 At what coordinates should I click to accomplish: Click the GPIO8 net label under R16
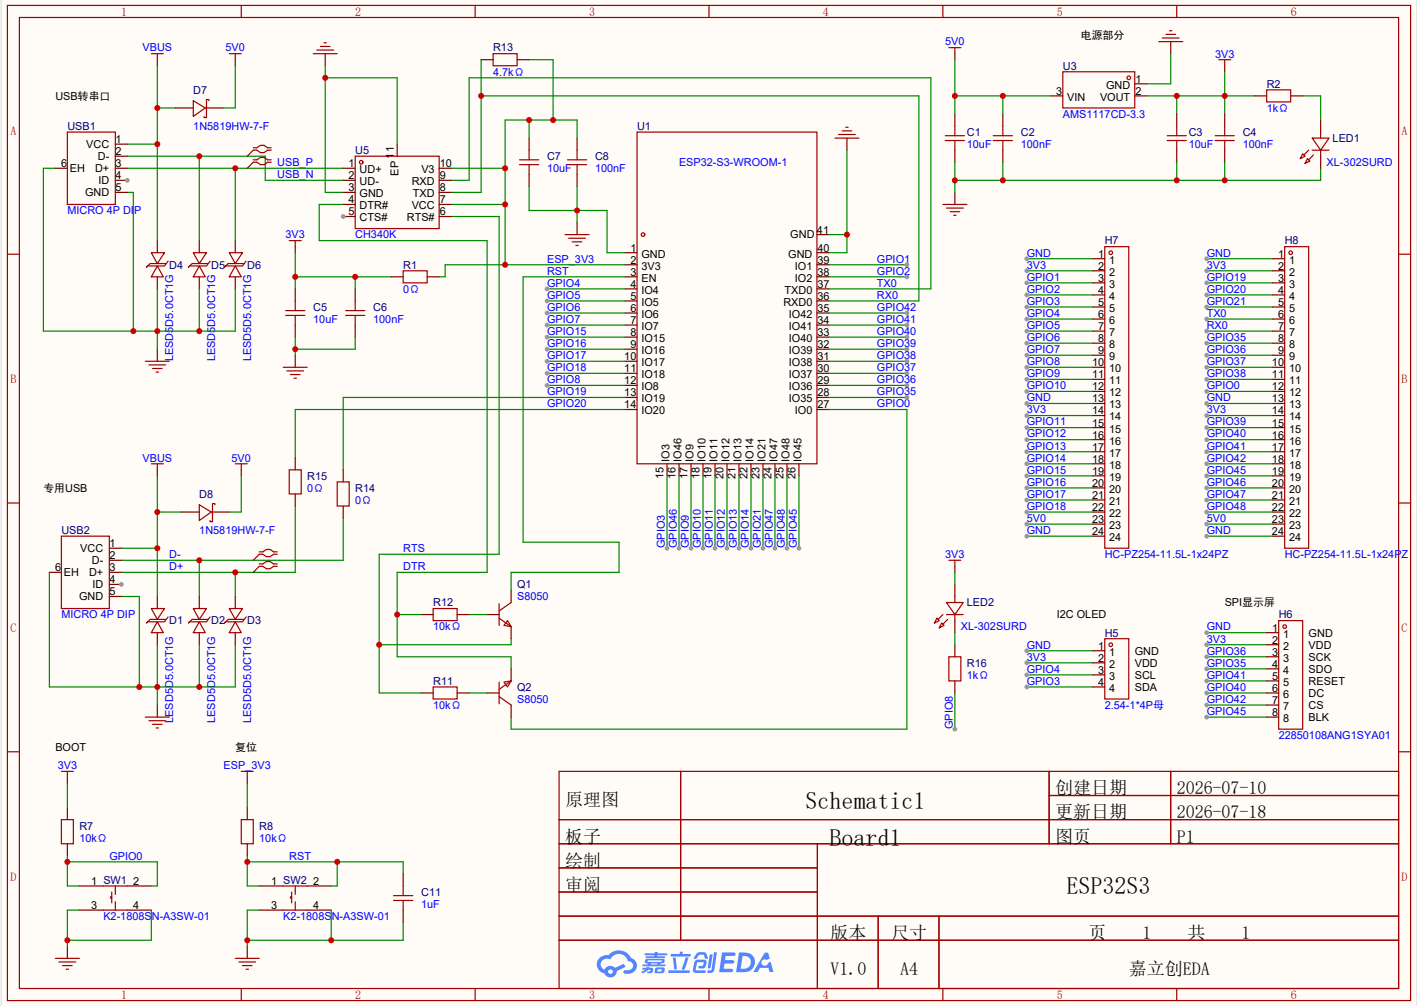pos(949,712)
